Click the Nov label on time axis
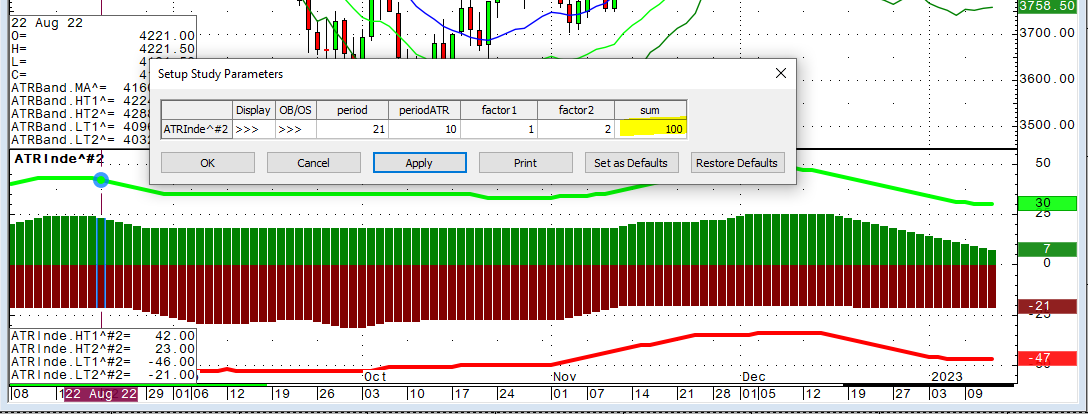 [x=565, y=377]
